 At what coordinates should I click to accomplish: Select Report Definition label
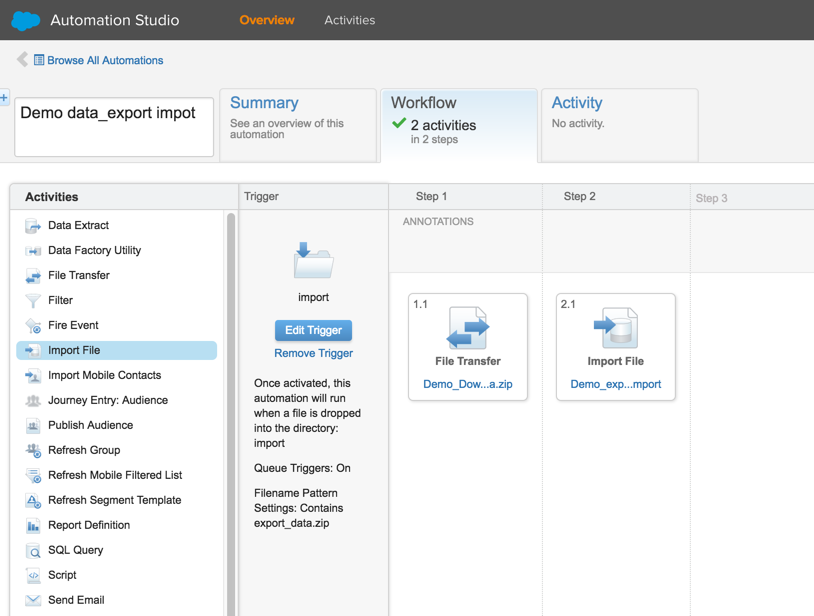click(x=89, y=525)
